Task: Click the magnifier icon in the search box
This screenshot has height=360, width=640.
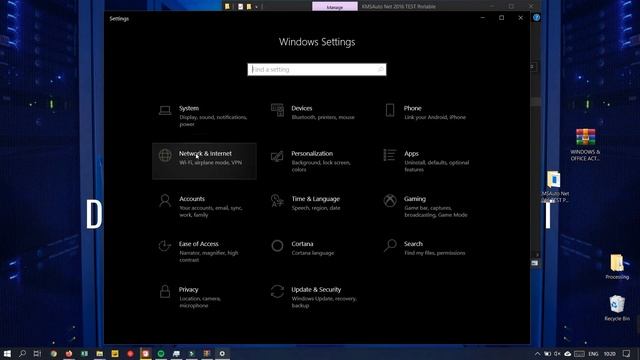Action: tap(380, 69)
